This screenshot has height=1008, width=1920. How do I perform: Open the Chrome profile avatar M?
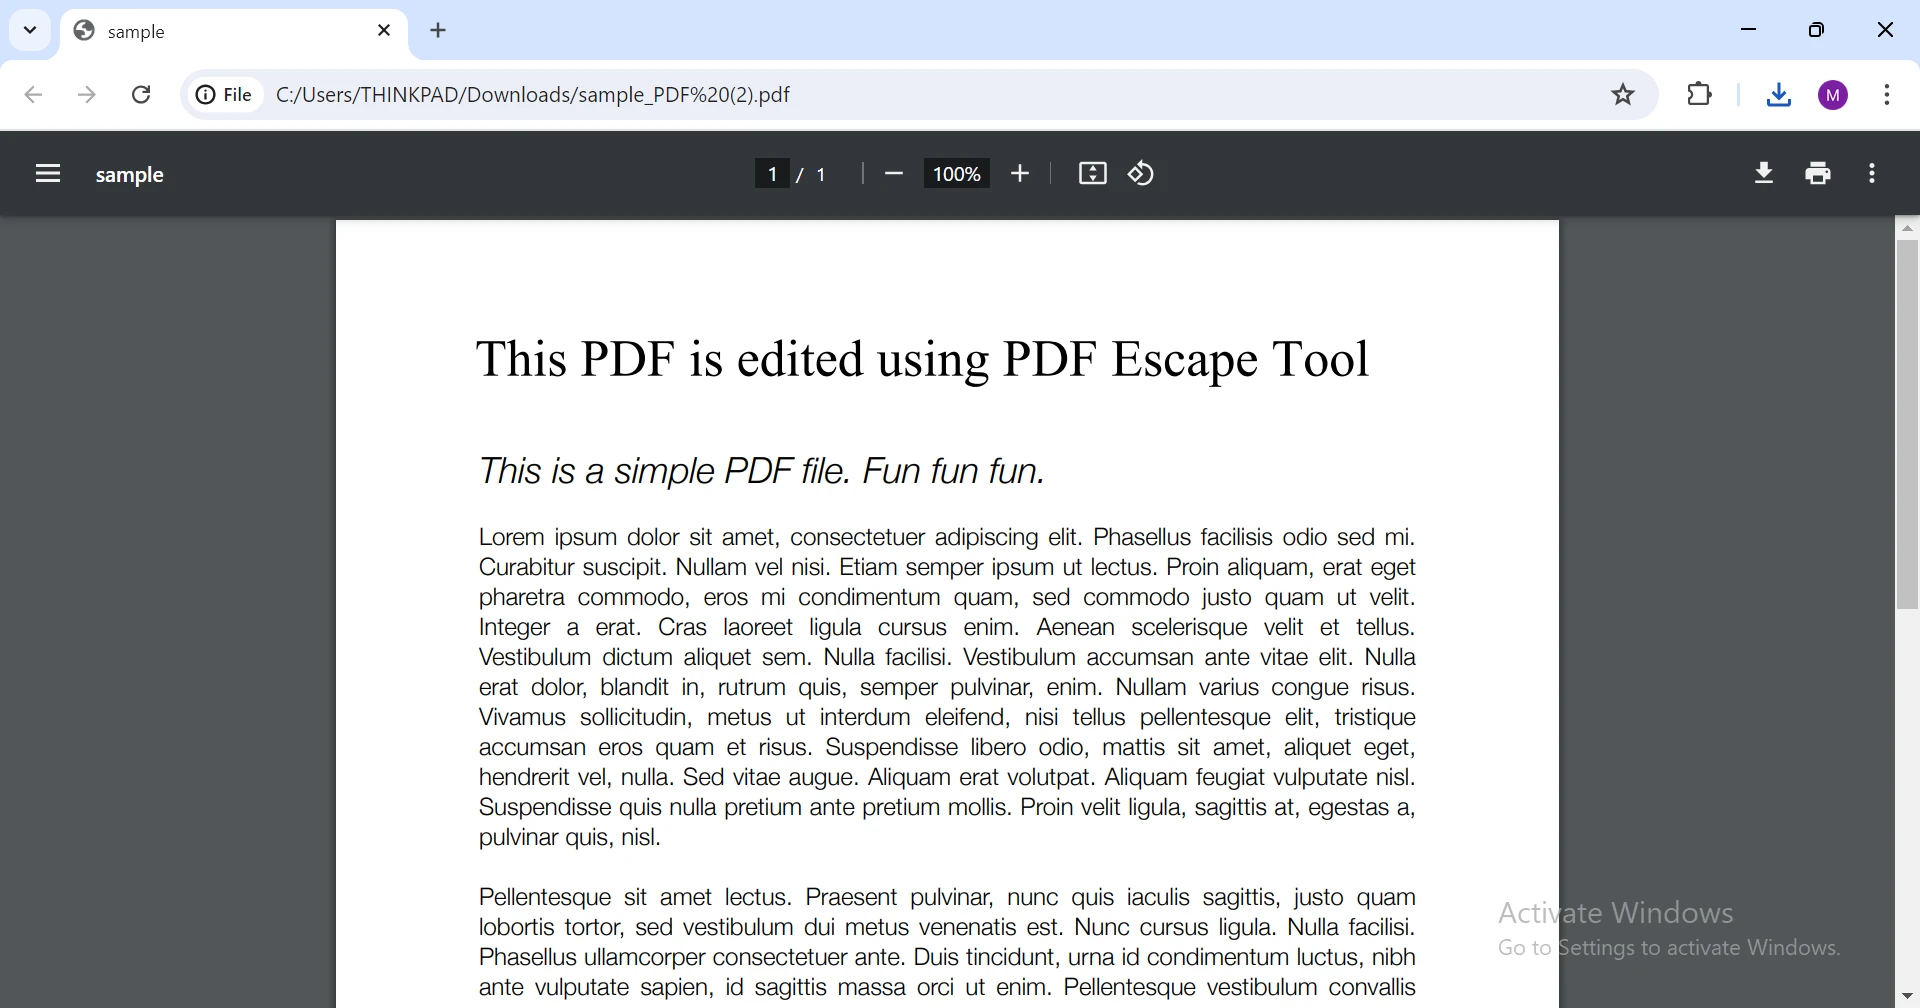[1834, 95]
